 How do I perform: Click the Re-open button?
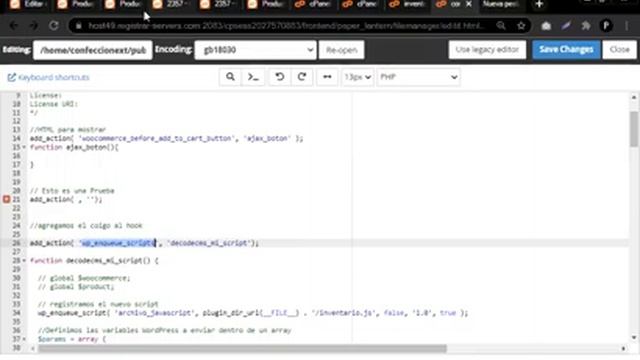pyautogui.click(x=342, y=50)
